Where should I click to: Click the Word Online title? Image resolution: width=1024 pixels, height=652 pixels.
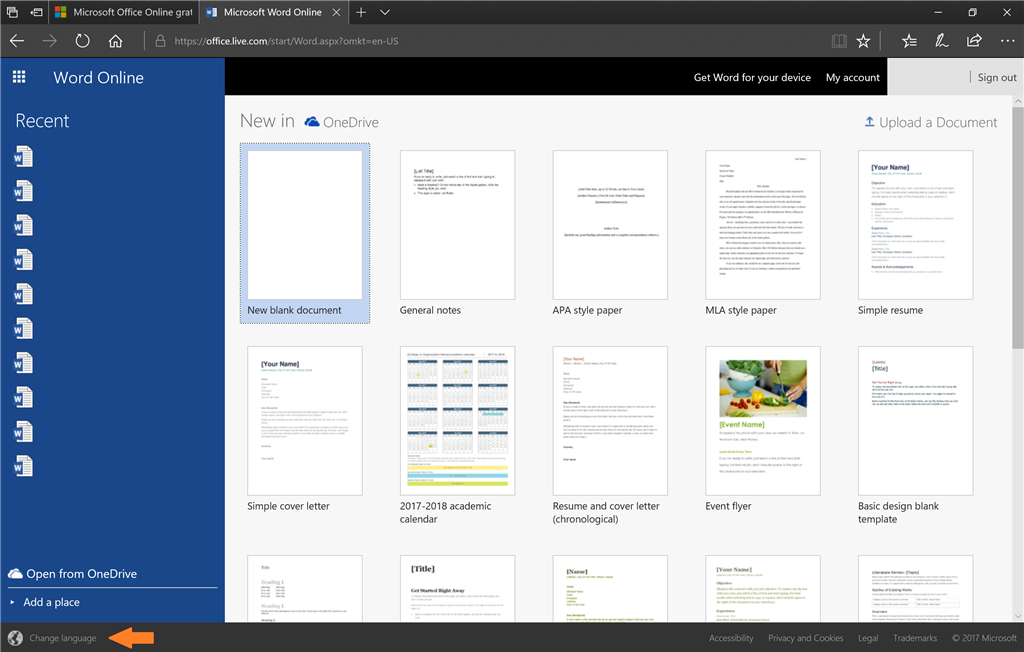(x=99, y=77)
